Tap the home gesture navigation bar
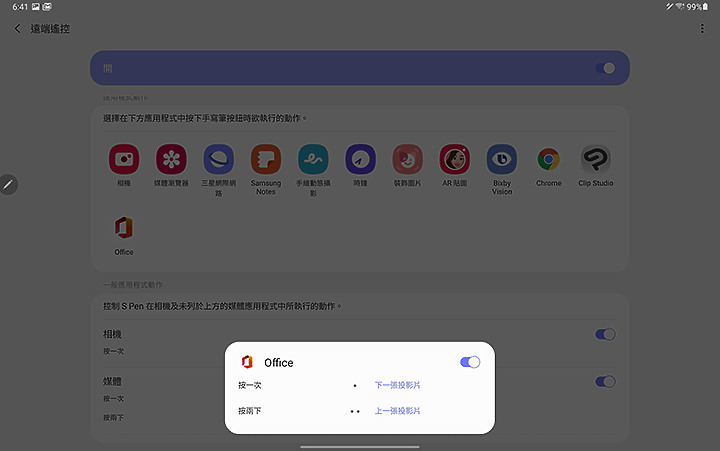The image size is (720, 451). (360, 446)
